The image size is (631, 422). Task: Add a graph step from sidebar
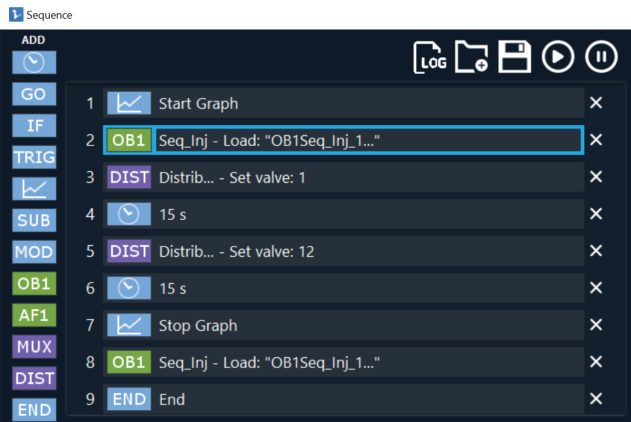pyautogui.click(x=34, y=188)
